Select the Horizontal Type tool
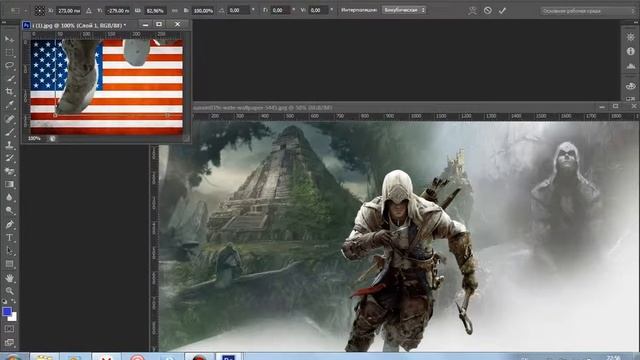The image size is (640, 360). [9, 238]
